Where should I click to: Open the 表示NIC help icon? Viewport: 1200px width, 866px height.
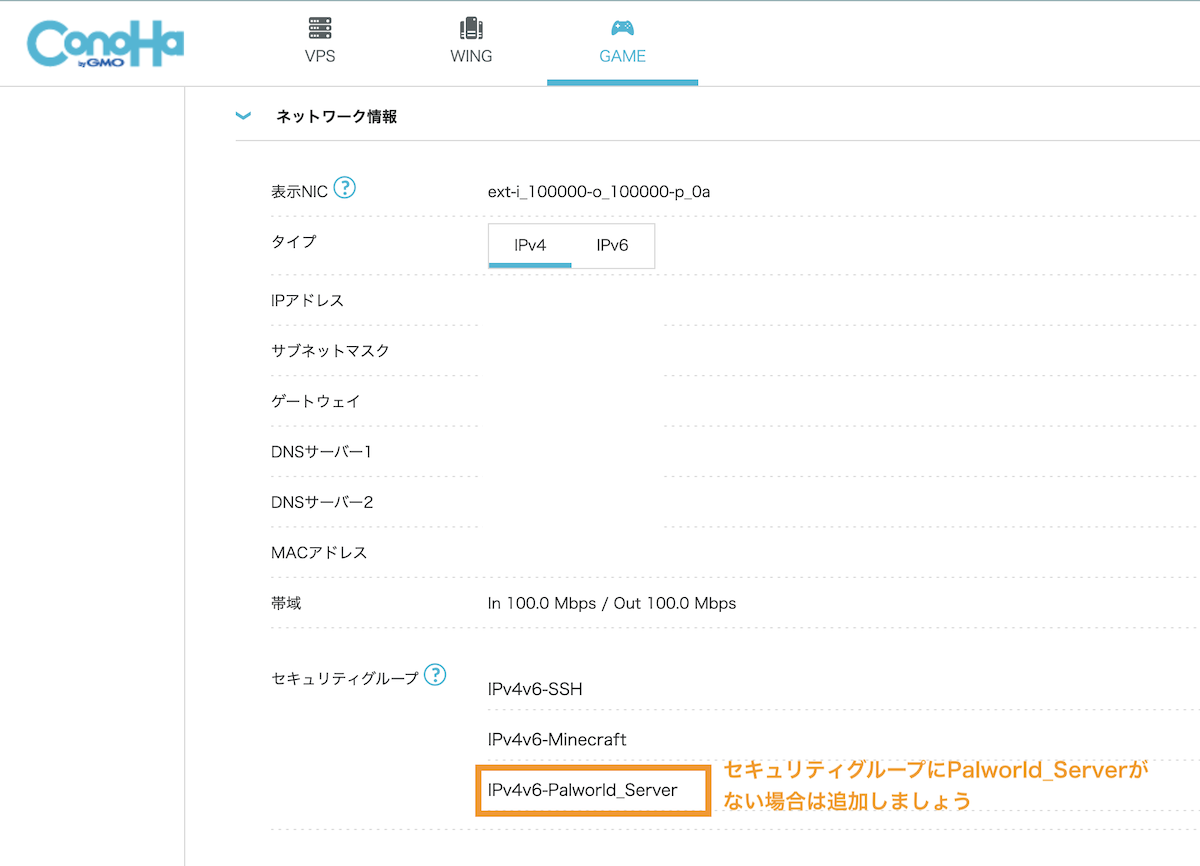point(345,185)
